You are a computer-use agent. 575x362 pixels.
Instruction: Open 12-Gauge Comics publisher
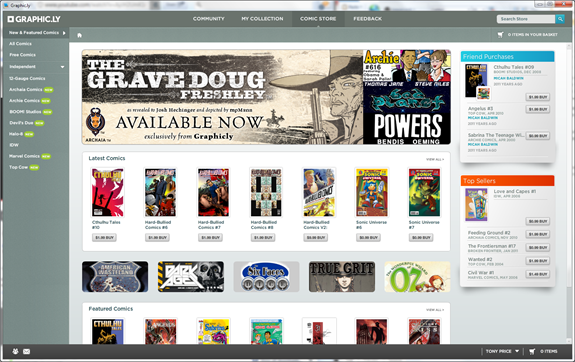27,78
